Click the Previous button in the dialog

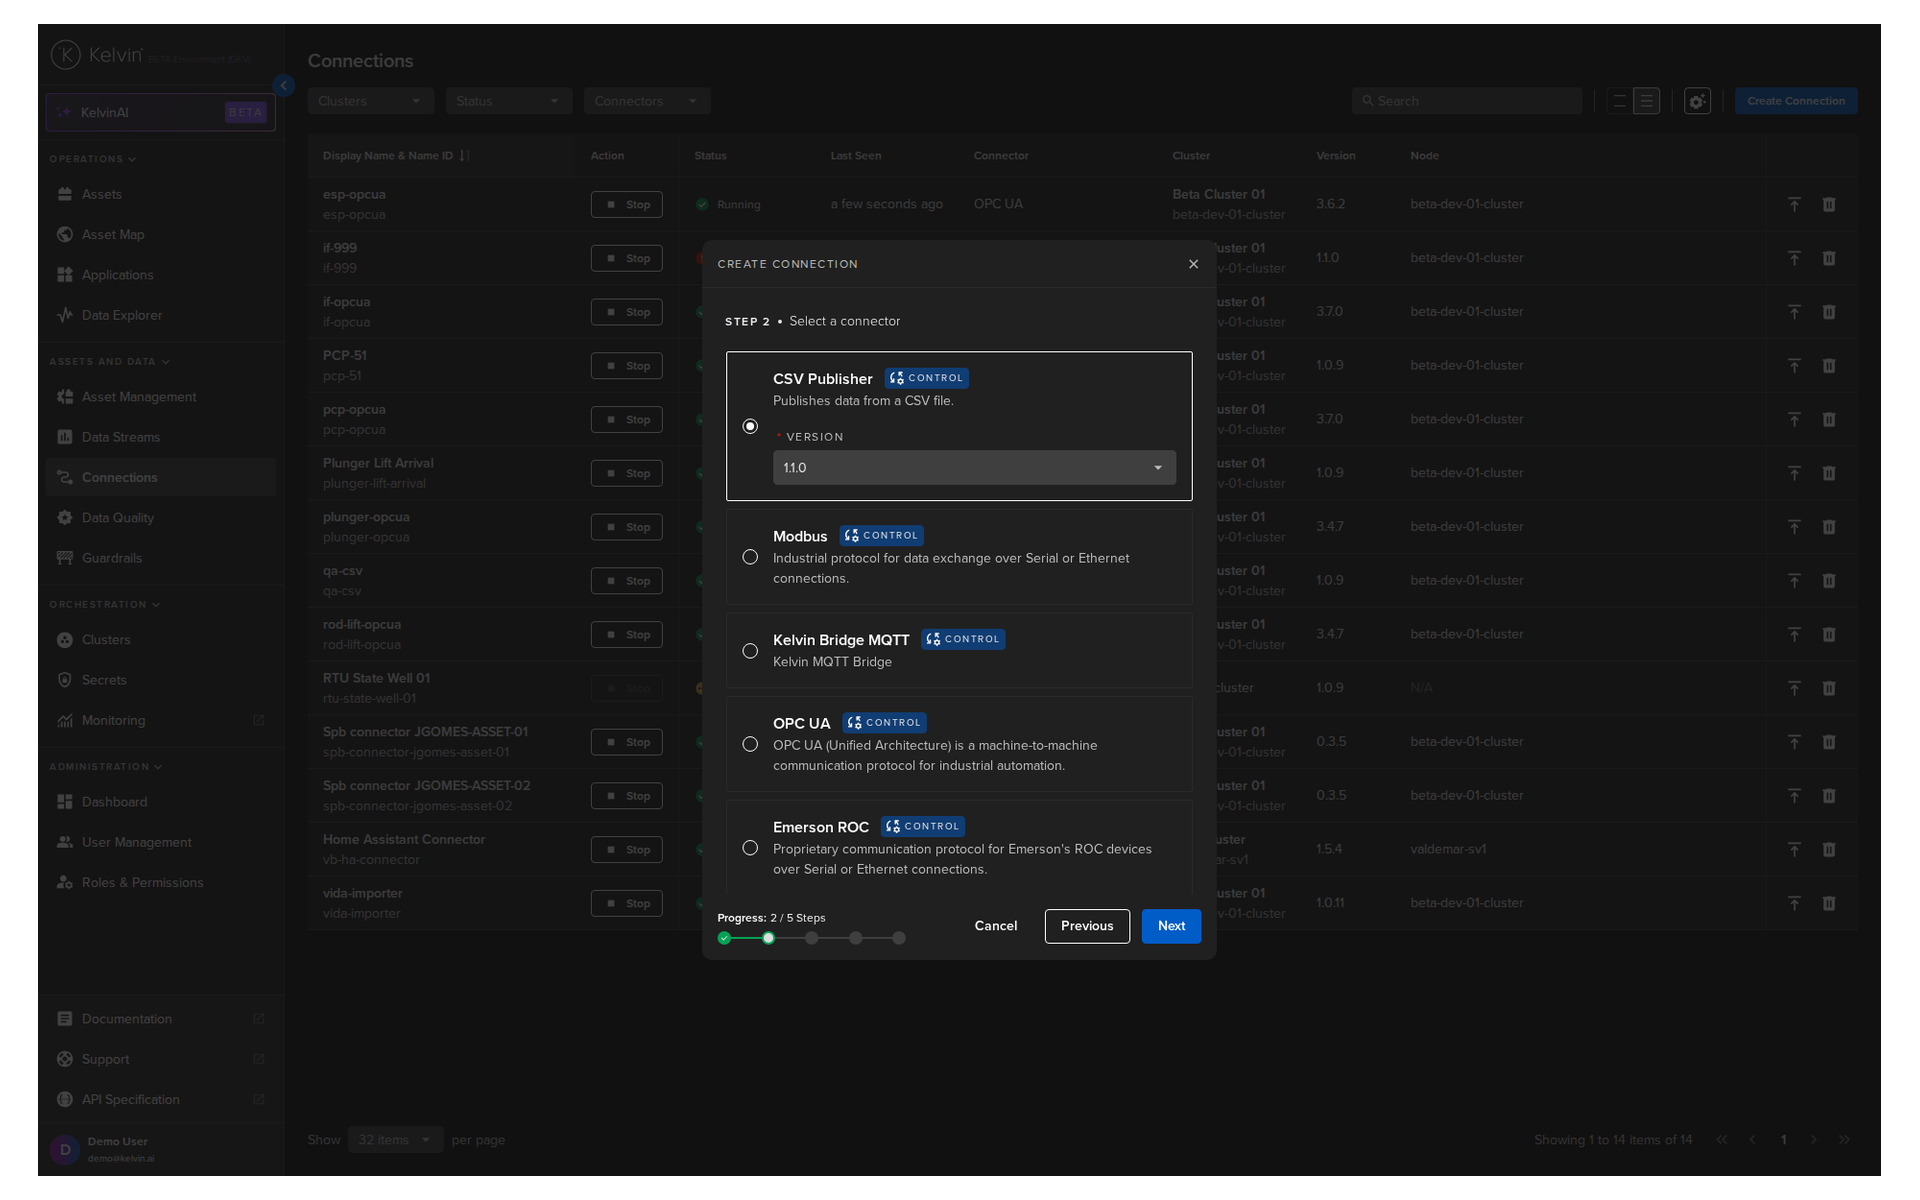tap(1086, 926)
